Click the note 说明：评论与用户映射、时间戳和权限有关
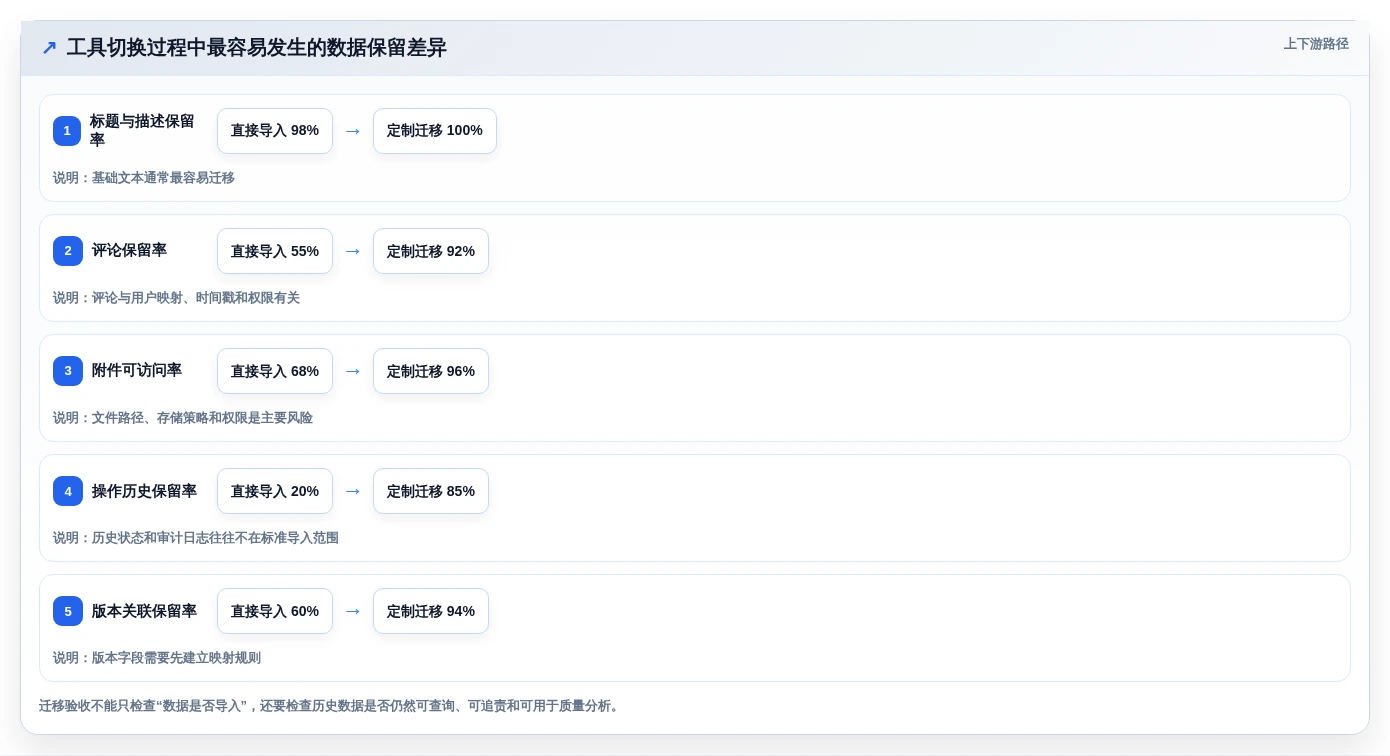 coord(176,298)
